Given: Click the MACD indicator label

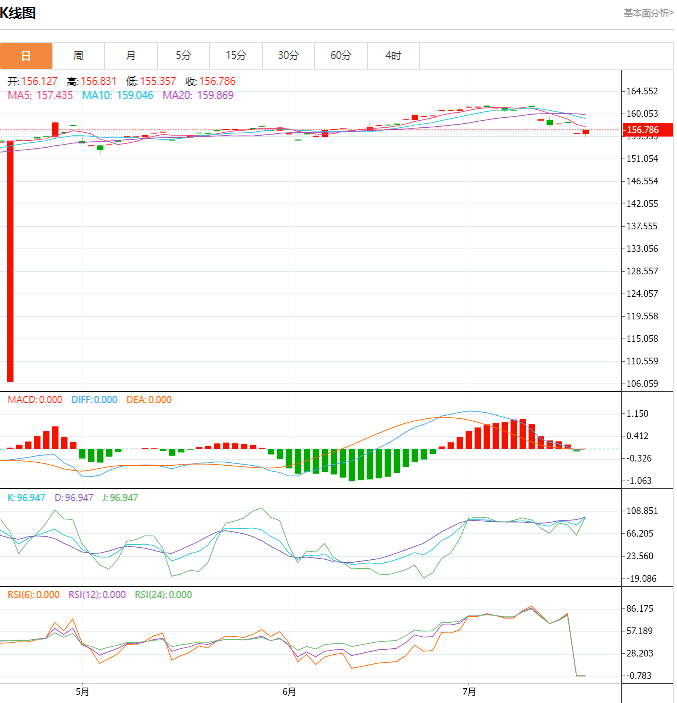Looking at the screenshot, I should 32,400.
